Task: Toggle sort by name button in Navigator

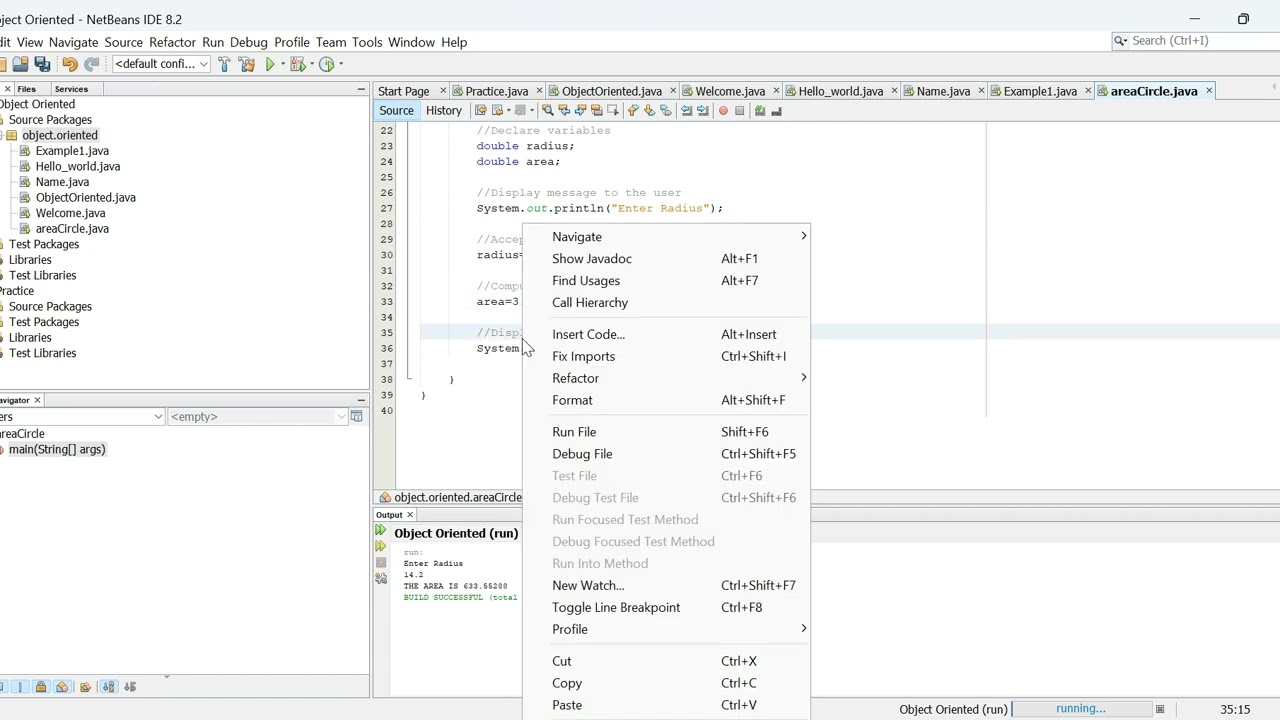Action: pos(108,687)
